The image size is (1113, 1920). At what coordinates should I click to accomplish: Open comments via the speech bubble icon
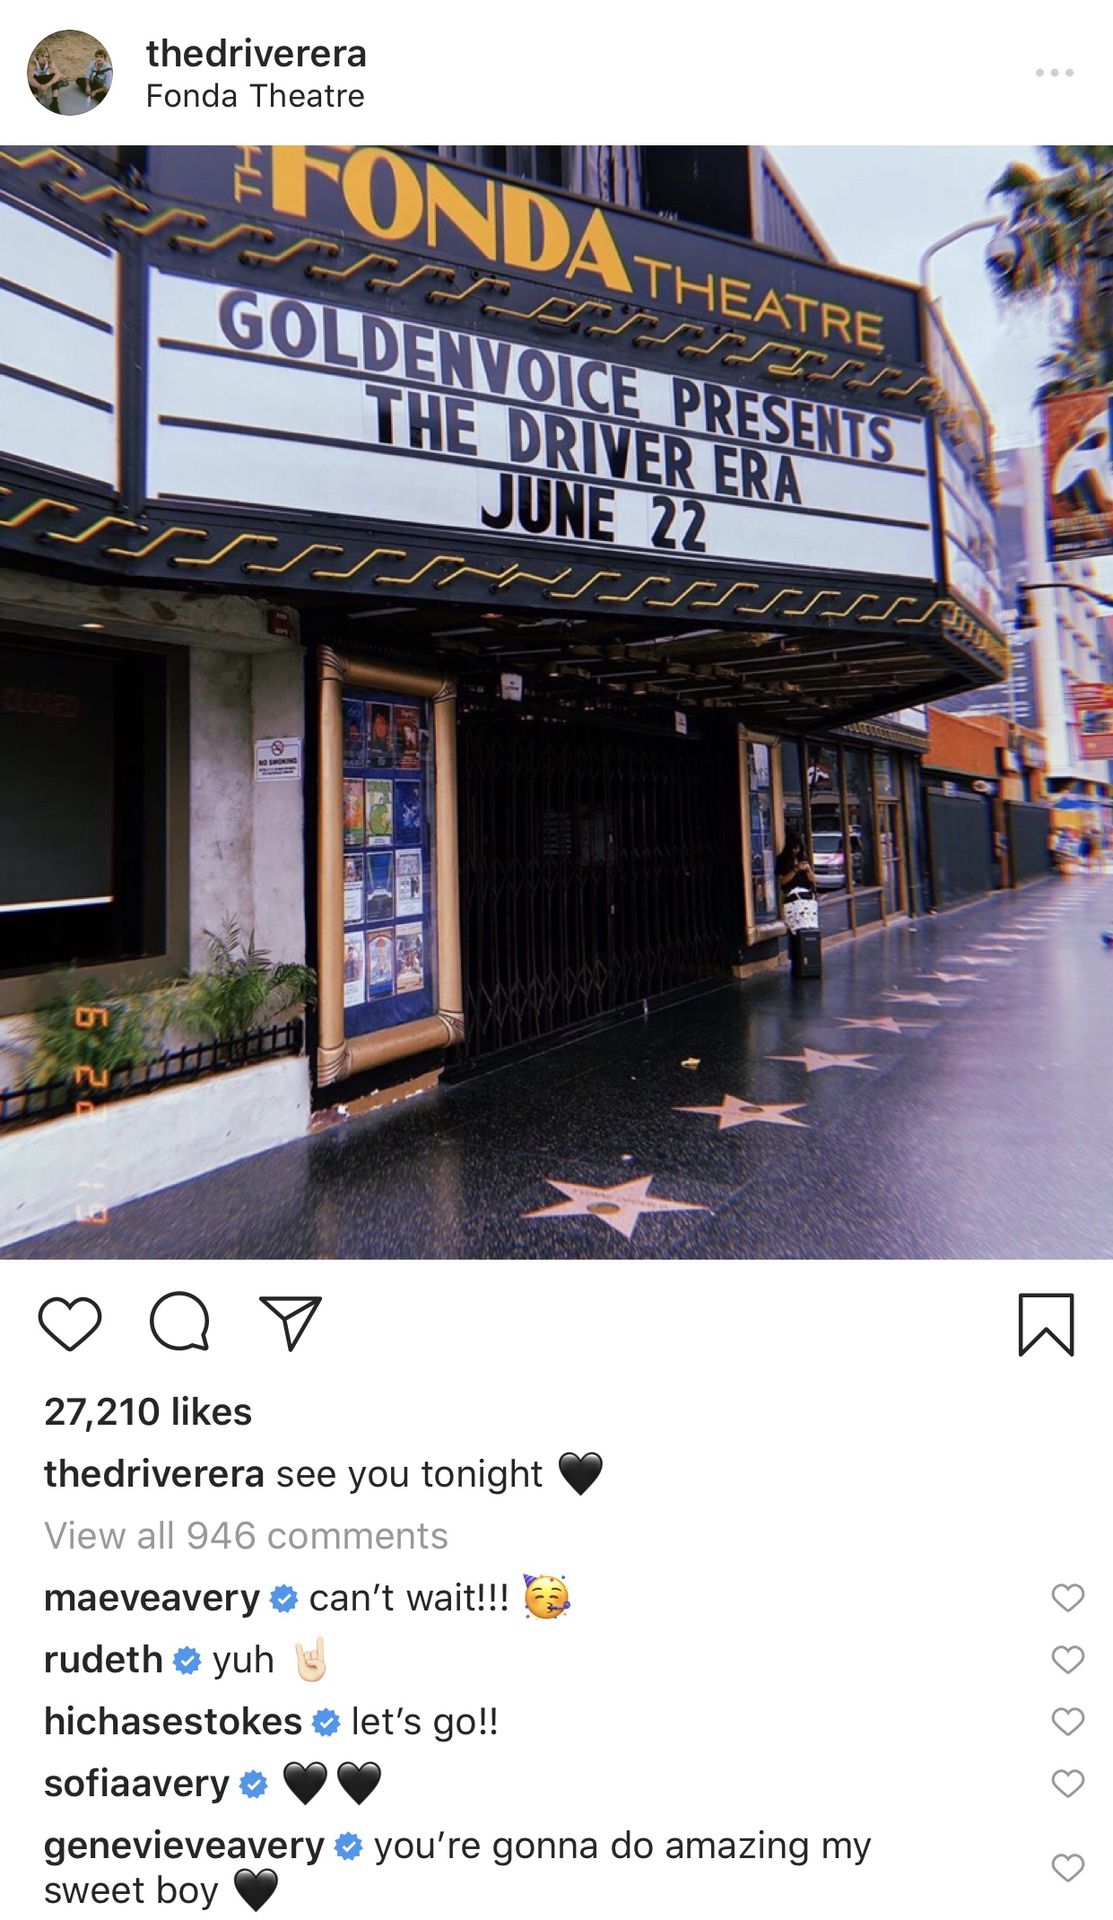pos(180,1322)
